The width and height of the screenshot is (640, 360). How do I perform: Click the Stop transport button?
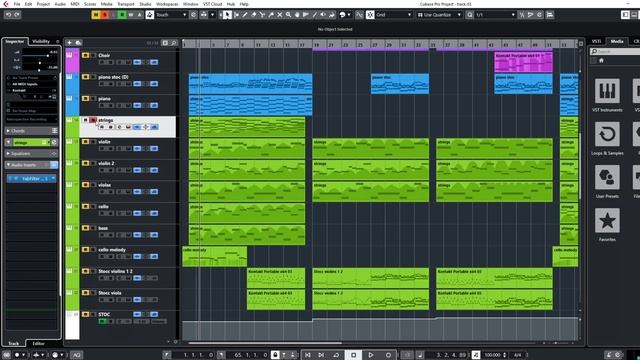353,355
